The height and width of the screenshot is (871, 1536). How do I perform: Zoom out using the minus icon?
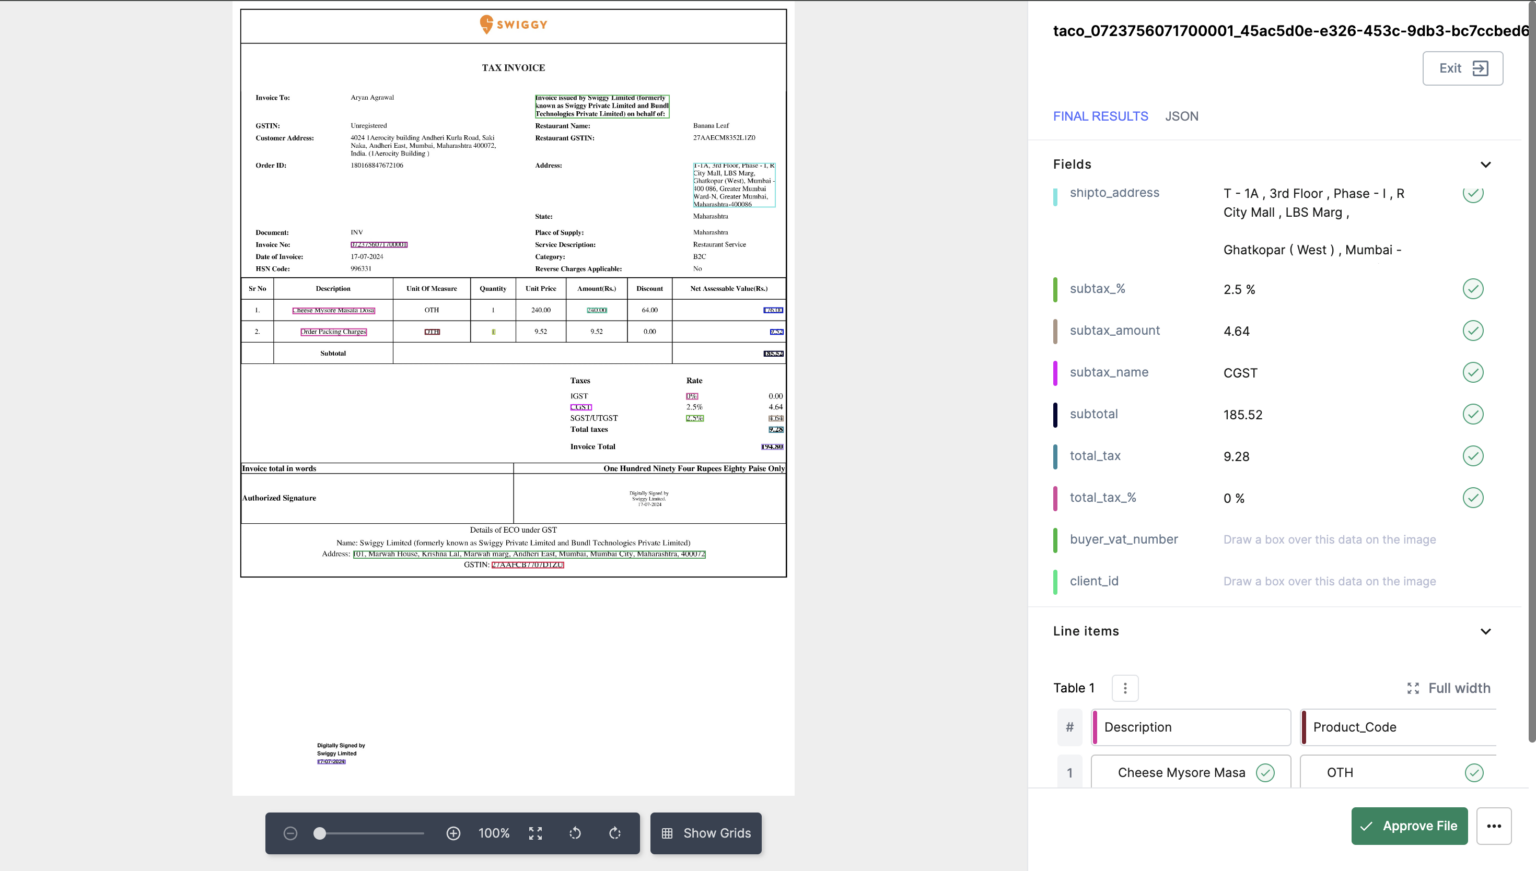290,833
